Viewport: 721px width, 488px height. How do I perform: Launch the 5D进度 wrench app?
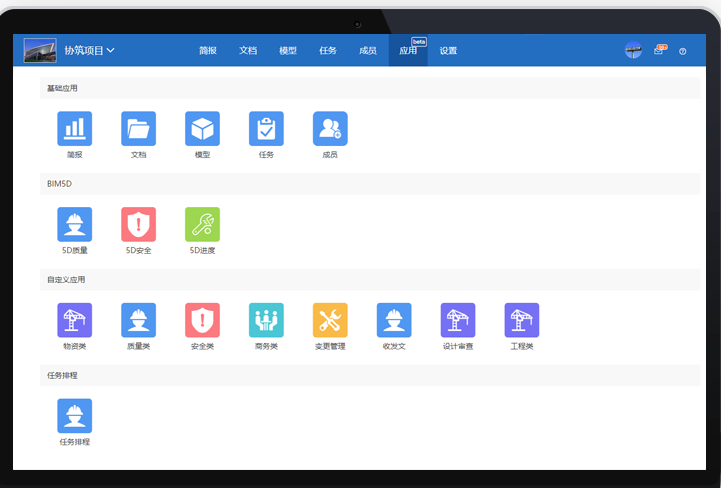(x=202, y=224)
